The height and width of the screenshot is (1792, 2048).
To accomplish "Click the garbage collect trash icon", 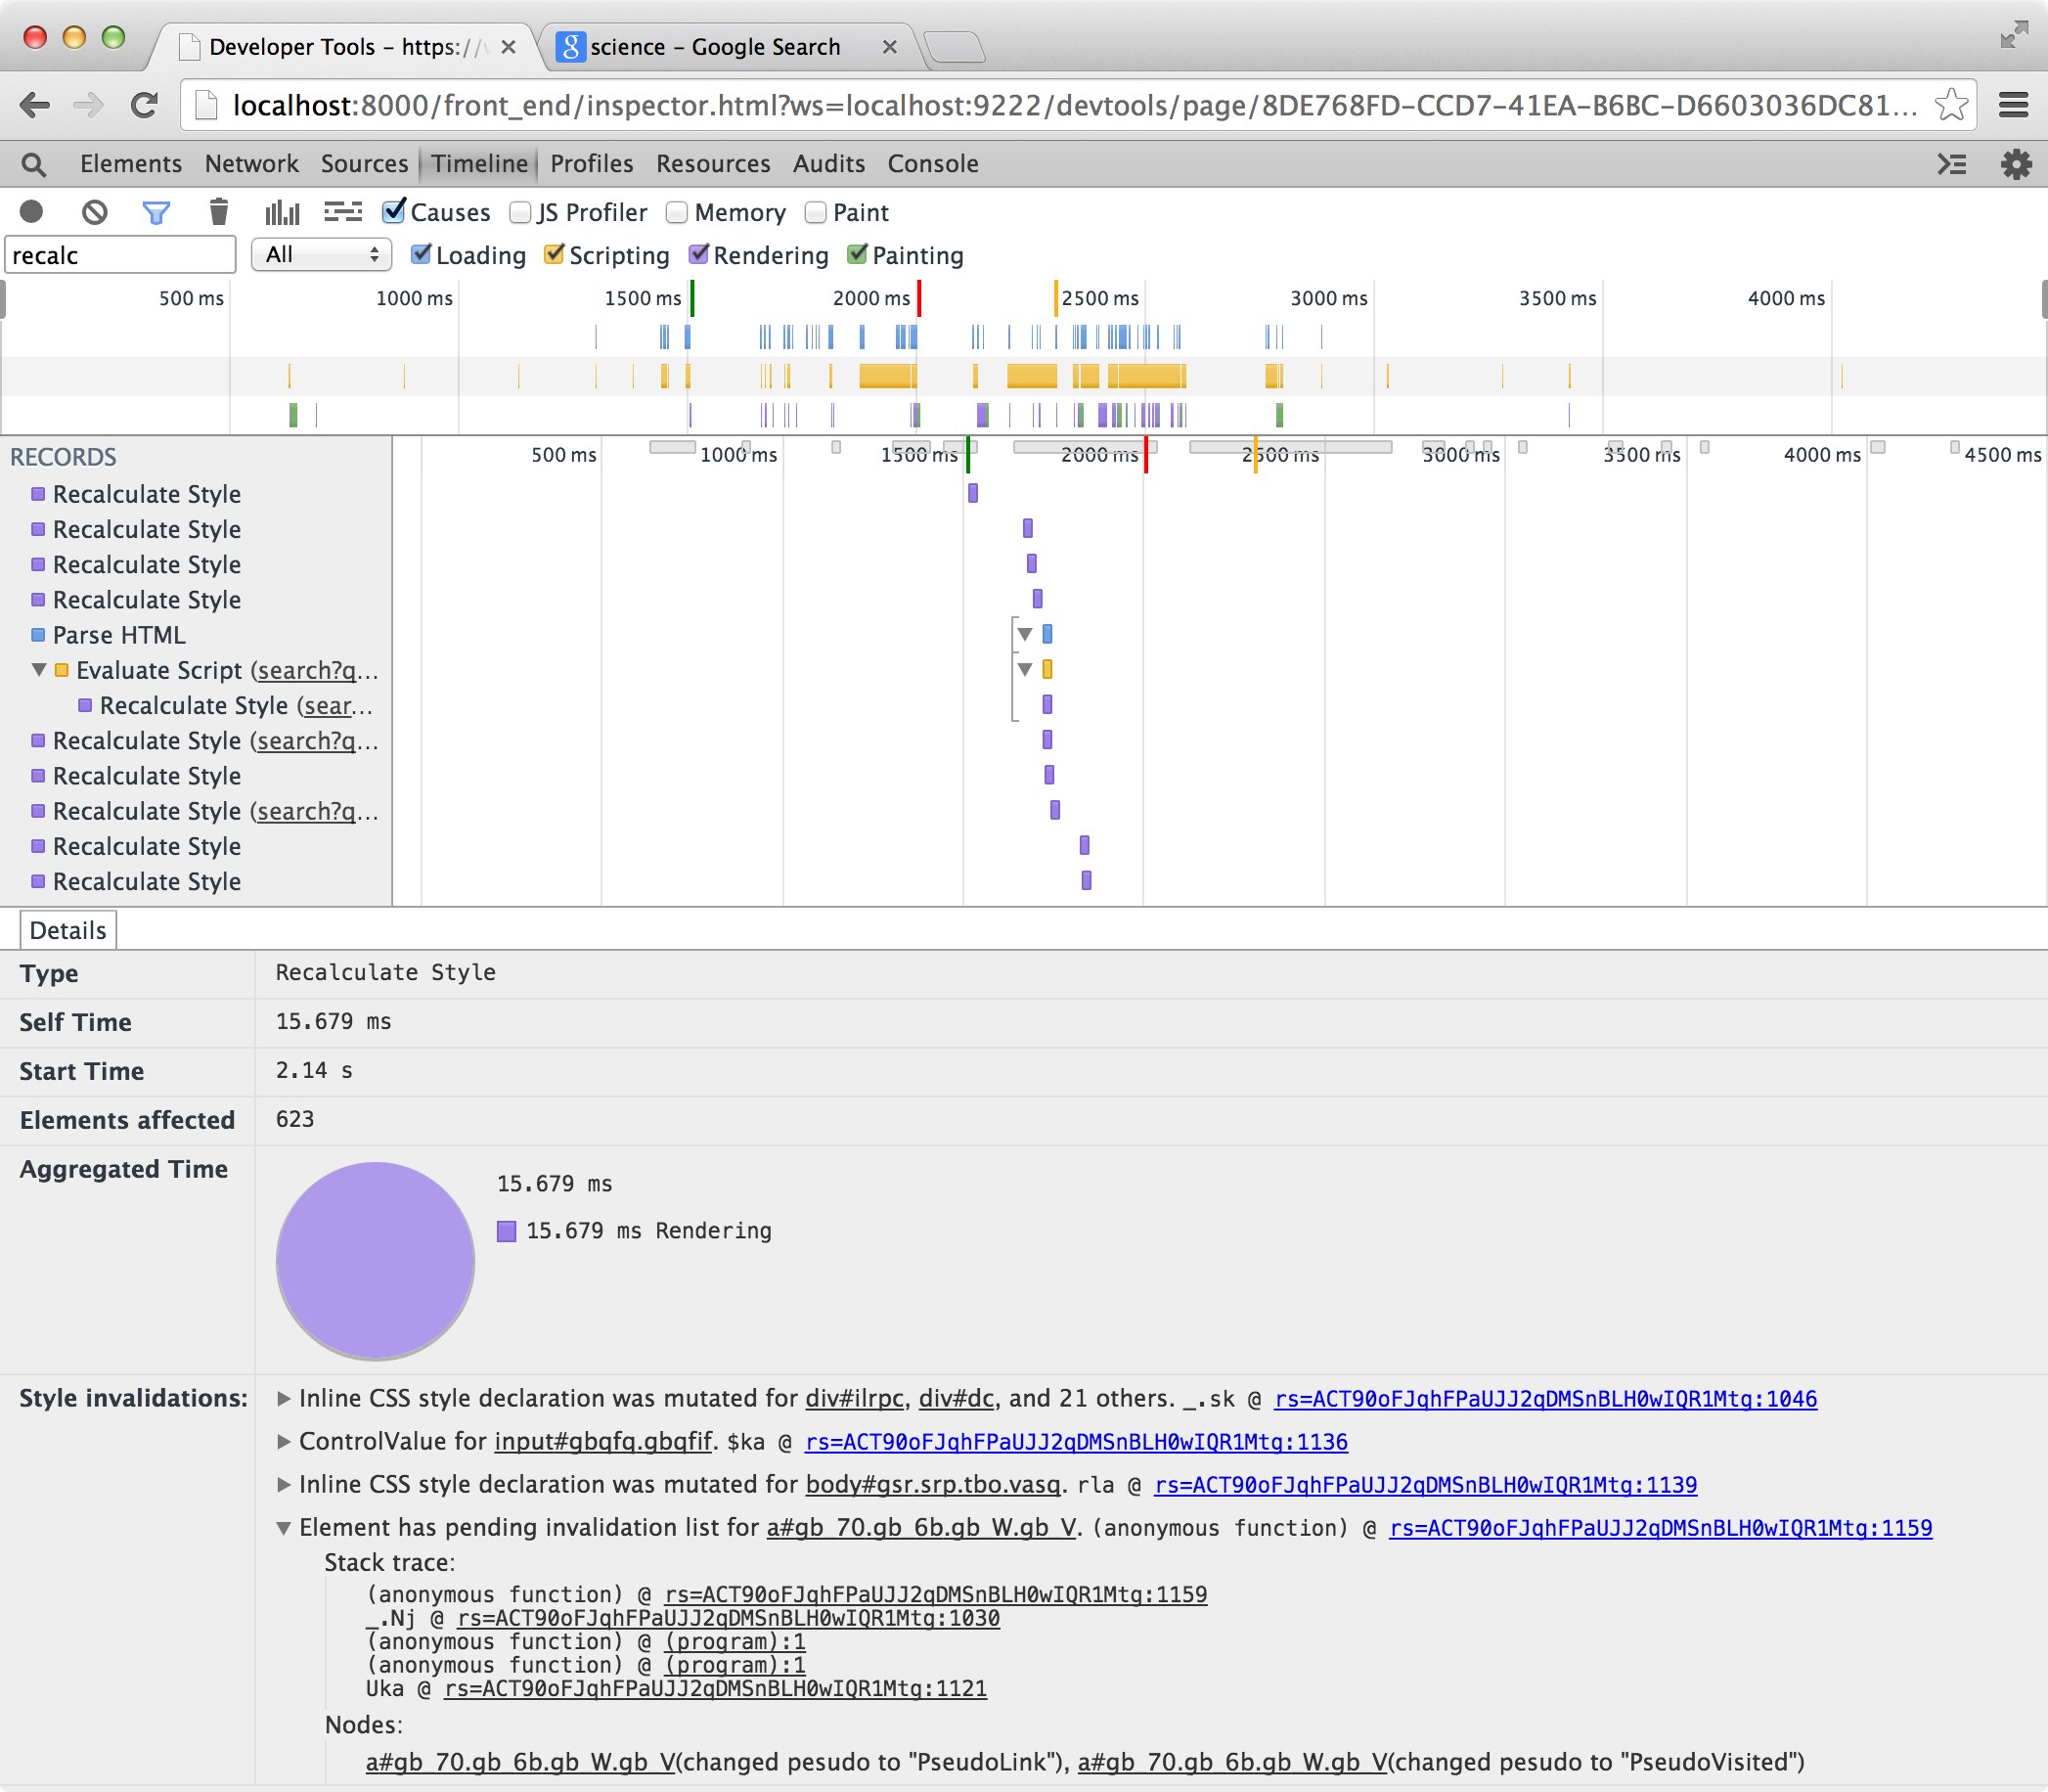I will [219, 212].
